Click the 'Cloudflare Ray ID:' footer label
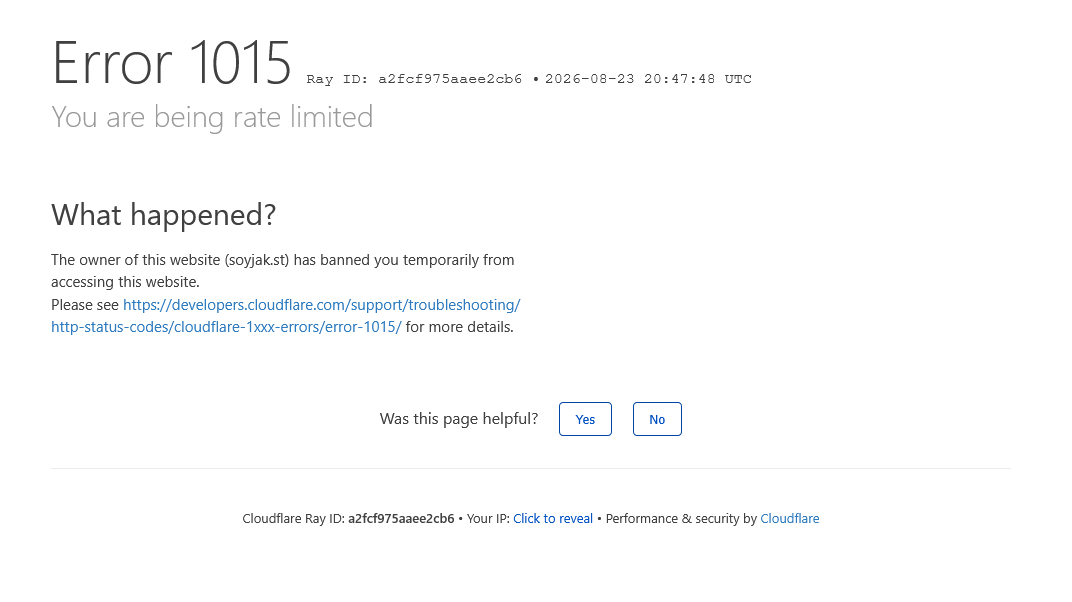 [293, 519]
